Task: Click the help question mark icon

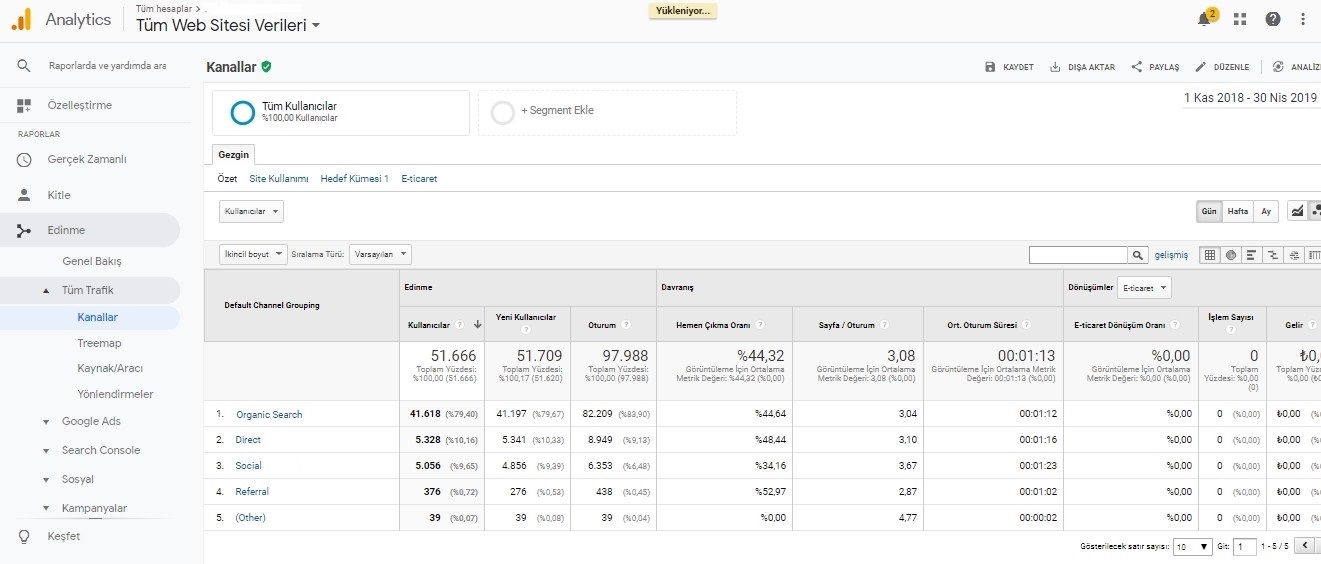Action: (x=1272, y=19)
